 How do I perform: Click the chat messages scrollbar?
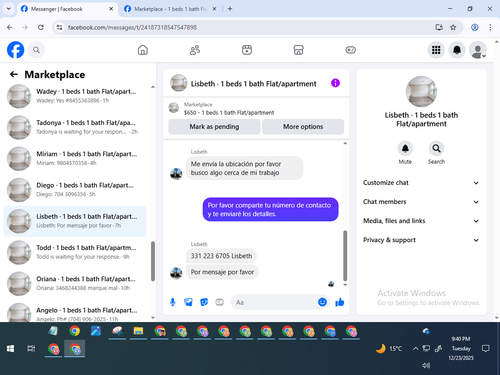click(345, 256)
